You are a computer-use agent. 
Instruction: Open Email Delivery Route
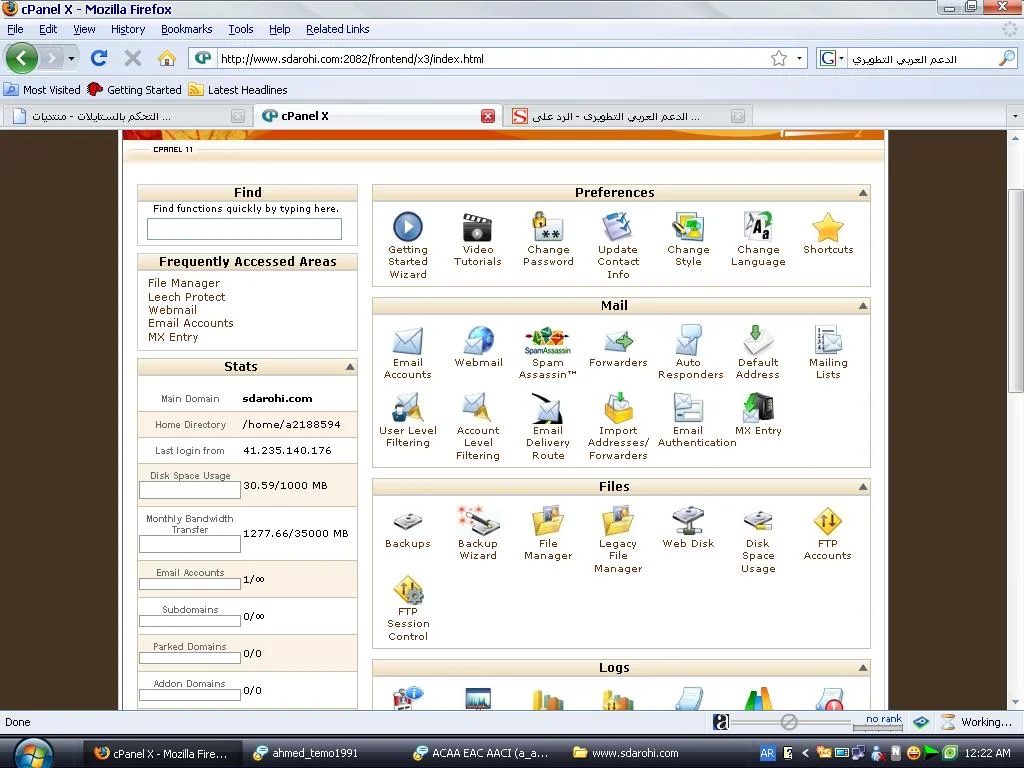click(x=547, y=408)
